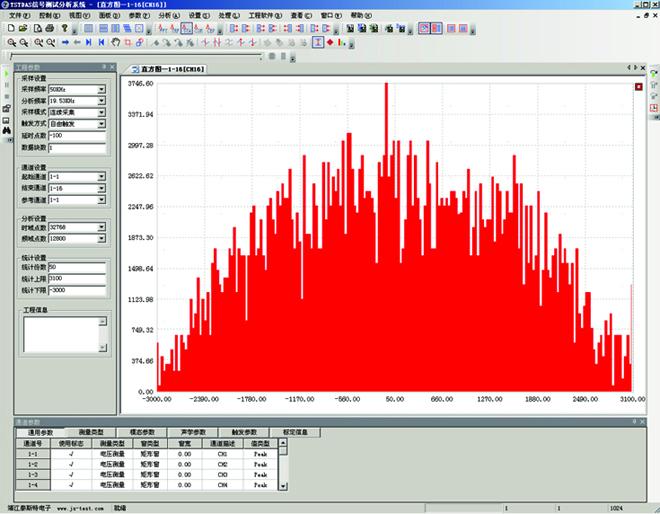This screenshot has height=514, width=660.
Task: Select the hand pan tool icon
Action: point(115,43)
